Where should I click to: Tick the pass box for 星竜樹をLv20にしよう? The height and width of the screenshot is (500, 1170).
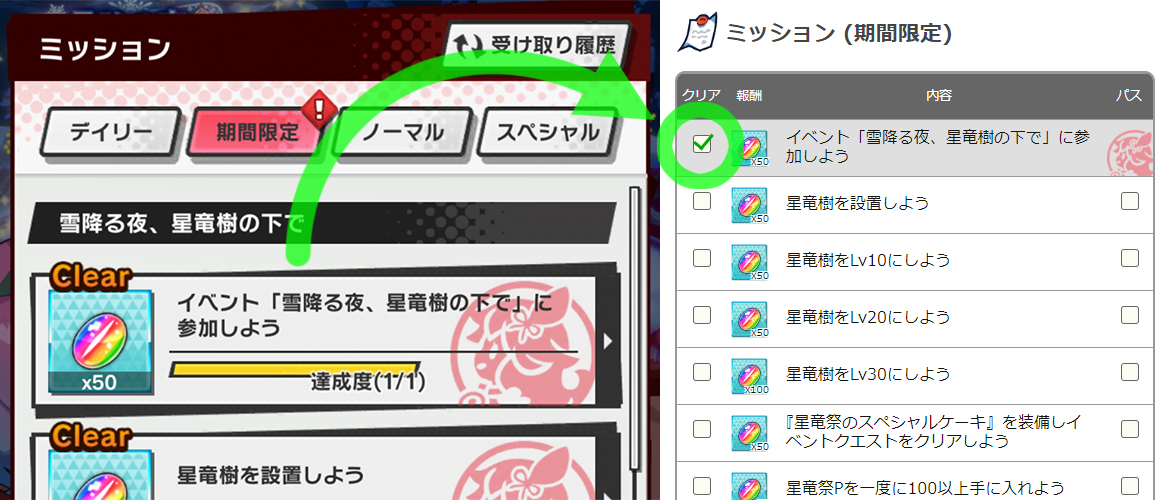coord(1130,315)
